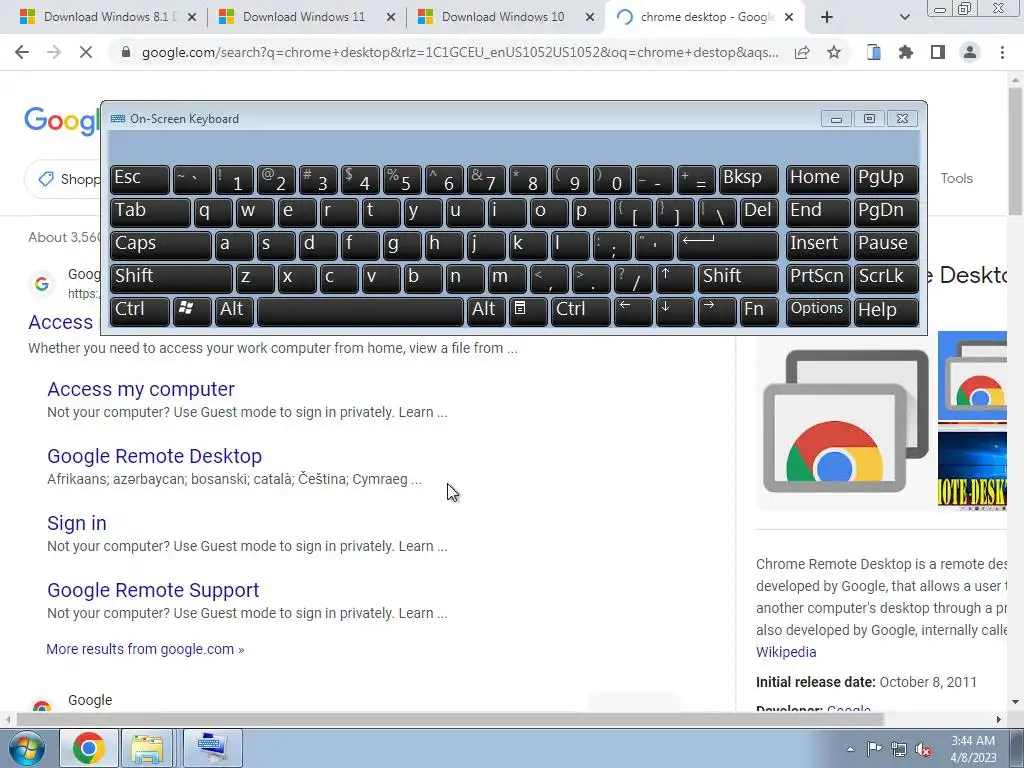1024x768 pixels.
Task: Open More results from google.com
Action: coord(145,649)
